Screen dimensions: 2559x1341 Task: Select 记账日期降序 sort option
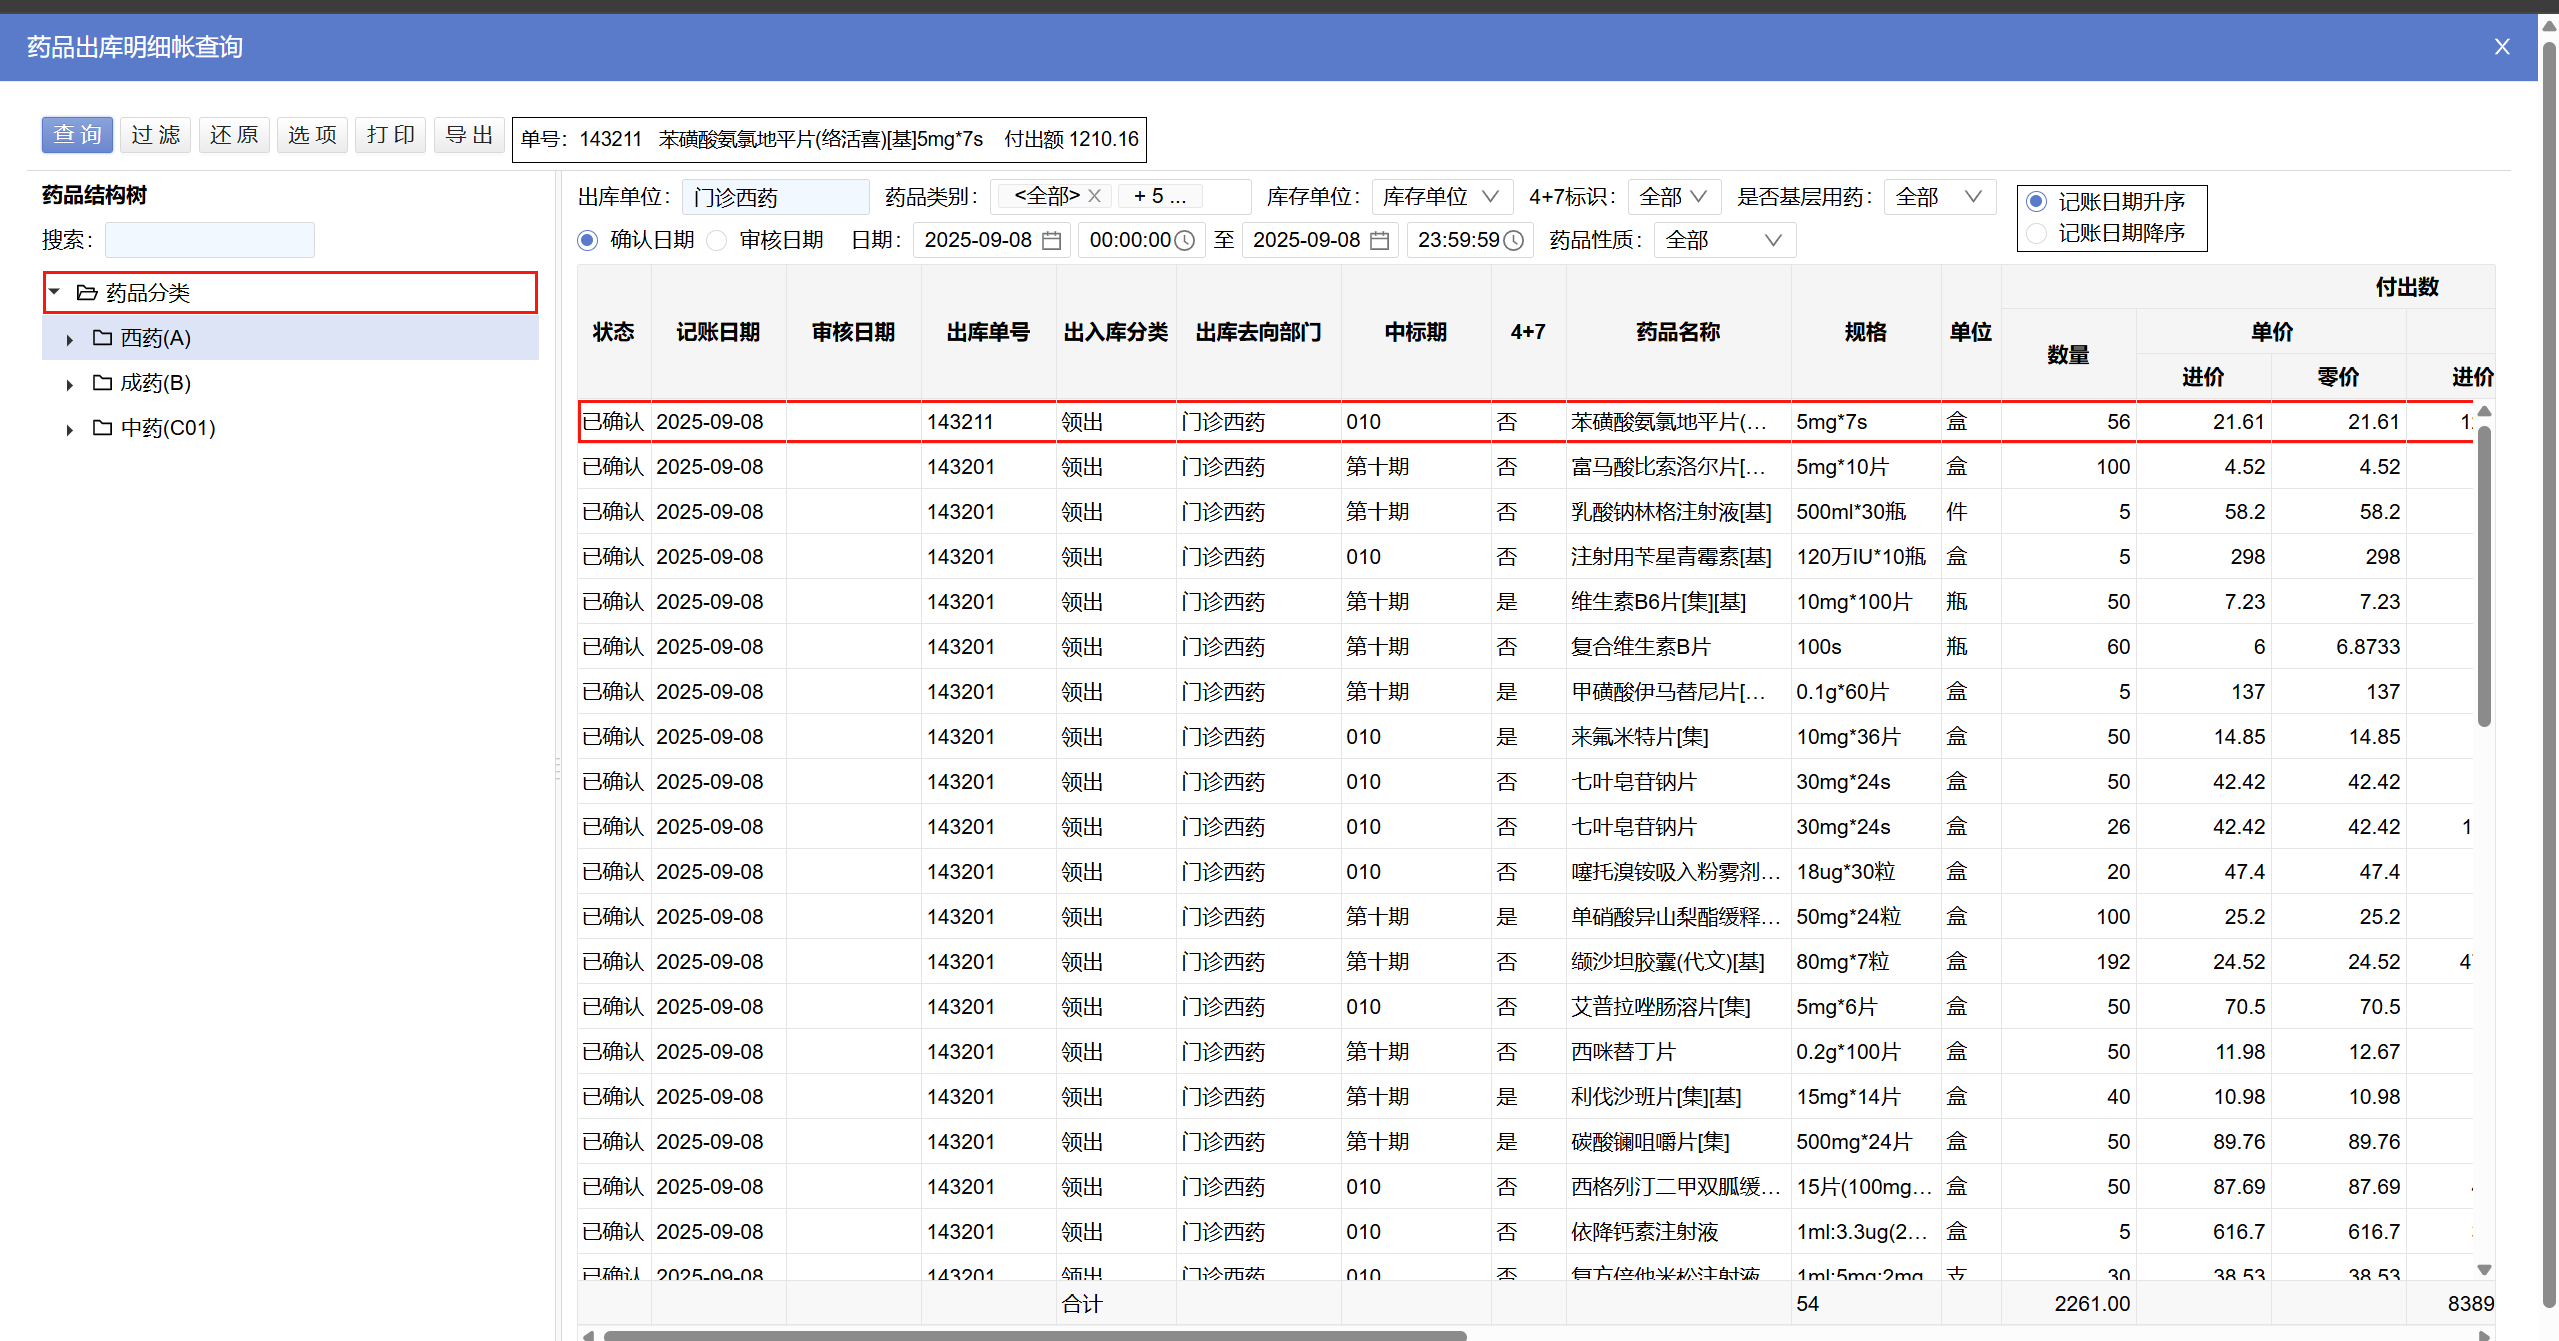point(2036,233)
